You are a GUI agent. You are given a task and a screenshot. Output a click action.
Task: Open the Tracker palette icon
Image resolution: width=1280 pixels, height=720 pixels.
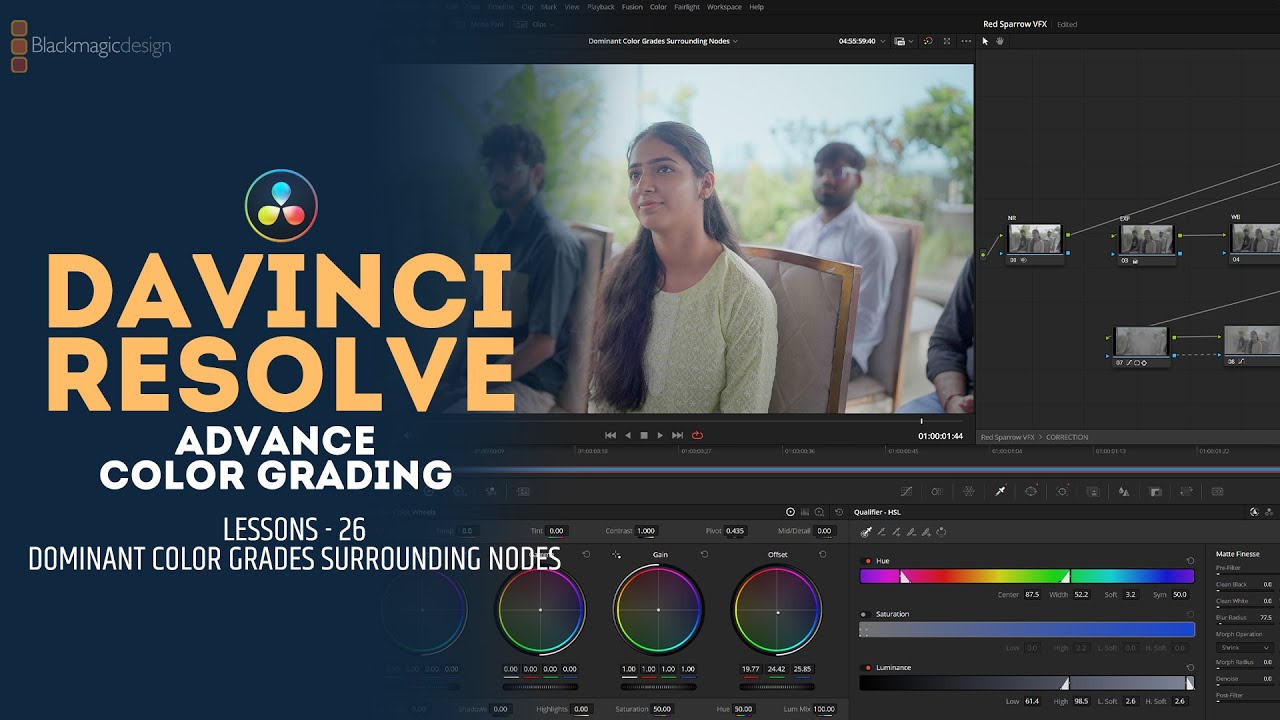point(1062,491)
